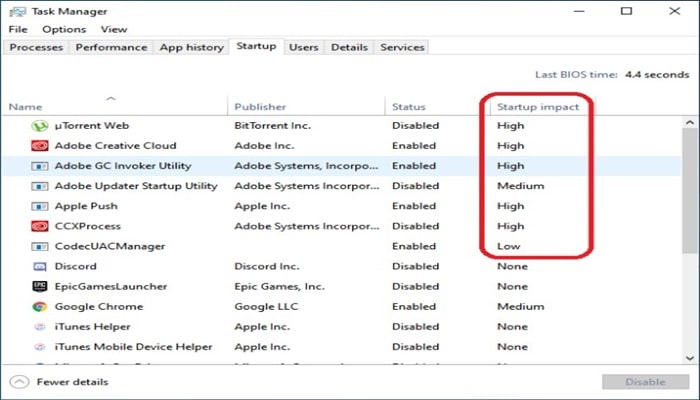Sort by the Name column header
The image size is (700, 400).
pyautogui.click(x=25, y=107)
